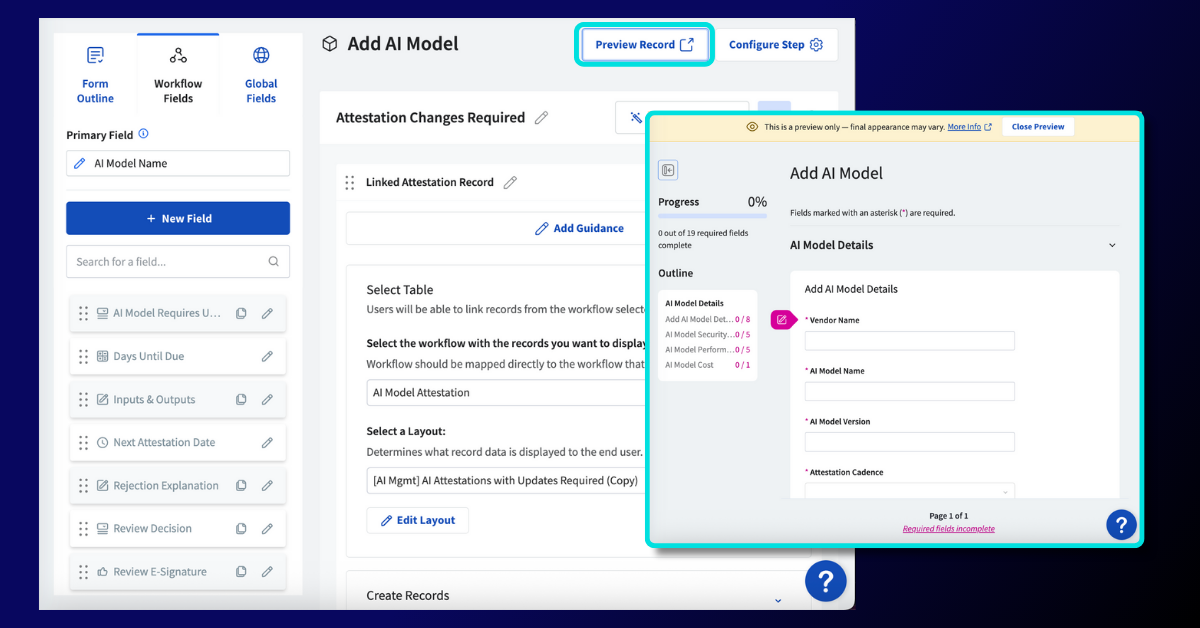1200x628 pixels.
Task: Open Add AI Model Det… outline item
Action: (x=707, y=319)
